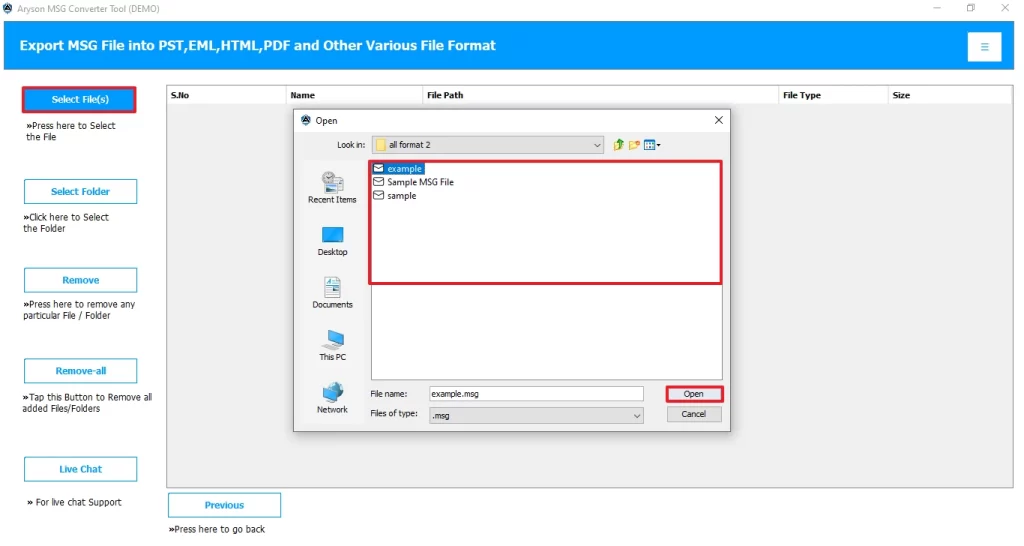Select the example message file

(398, 169)
